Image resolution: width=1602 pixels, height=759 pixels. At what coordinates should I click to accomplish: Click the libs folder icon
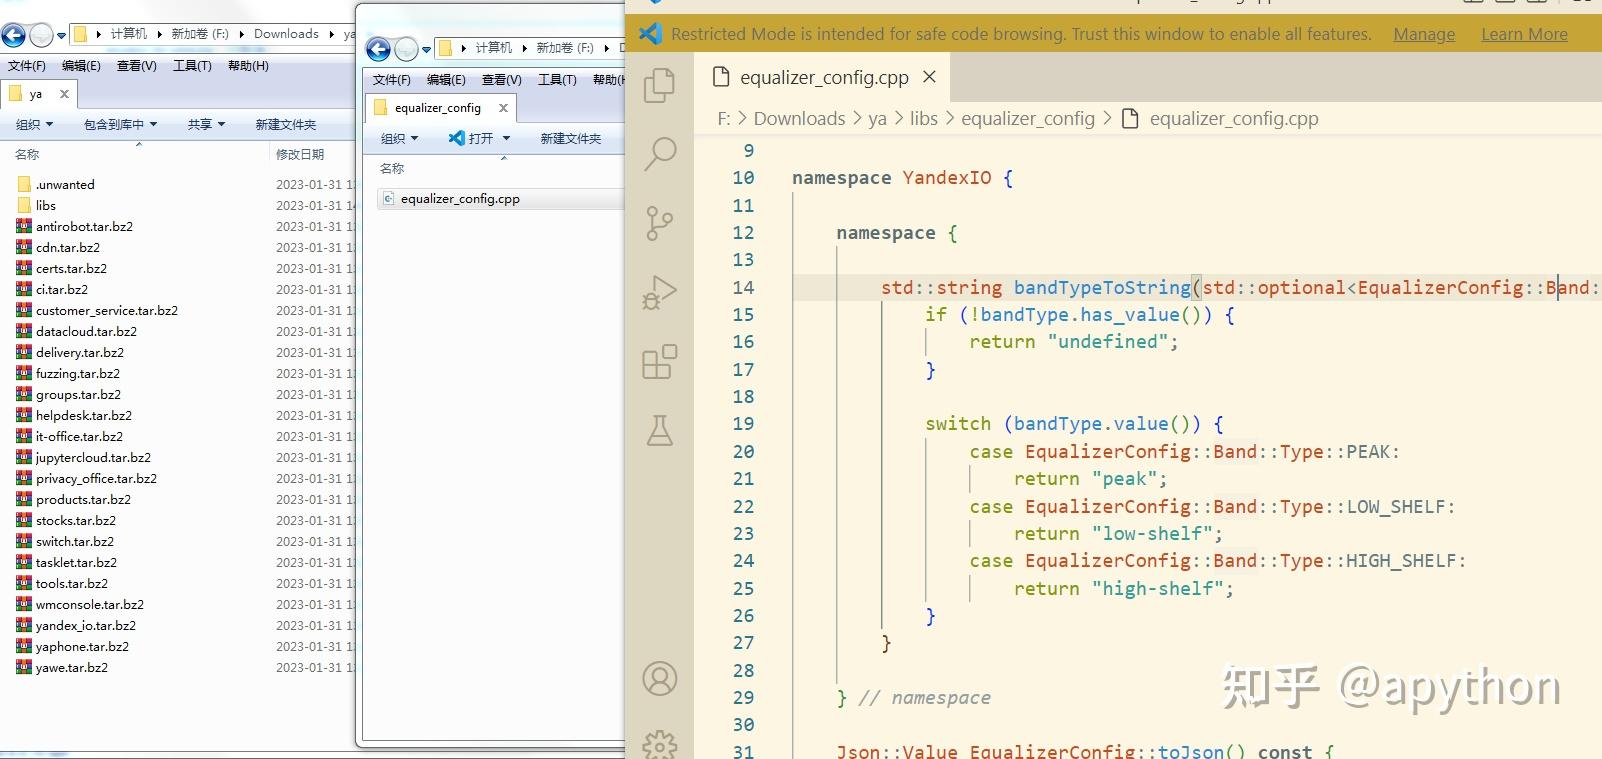click(x=24, y=205)
